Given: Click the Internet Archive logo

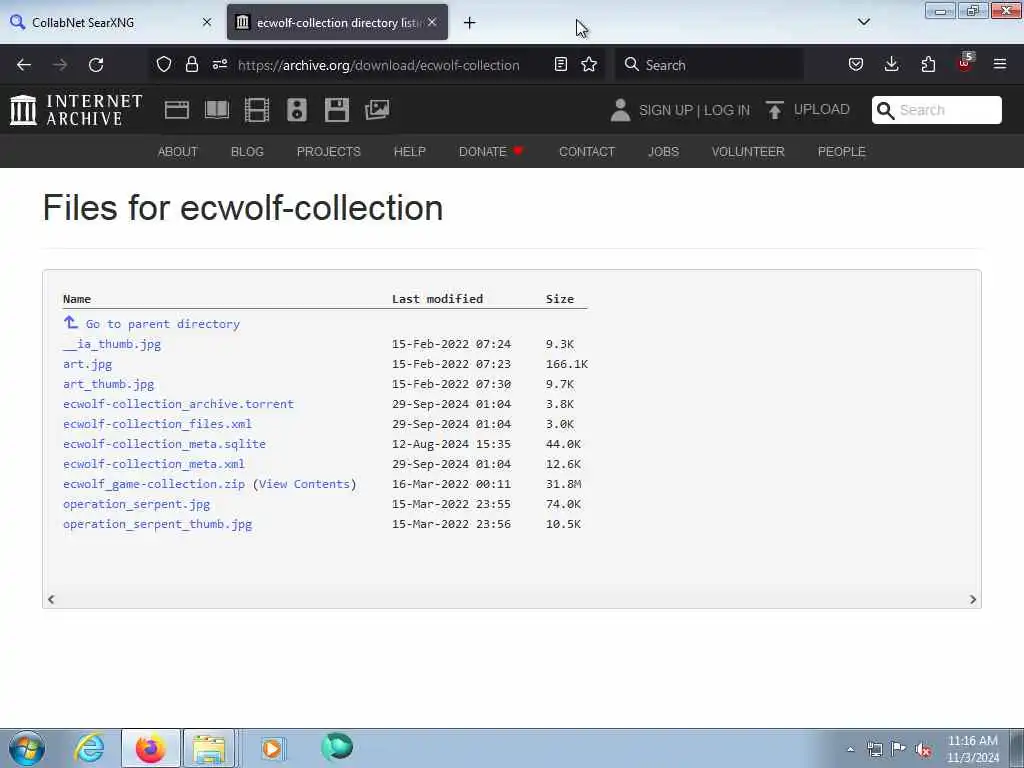Looking at the screenshot, I should point(76,110).
